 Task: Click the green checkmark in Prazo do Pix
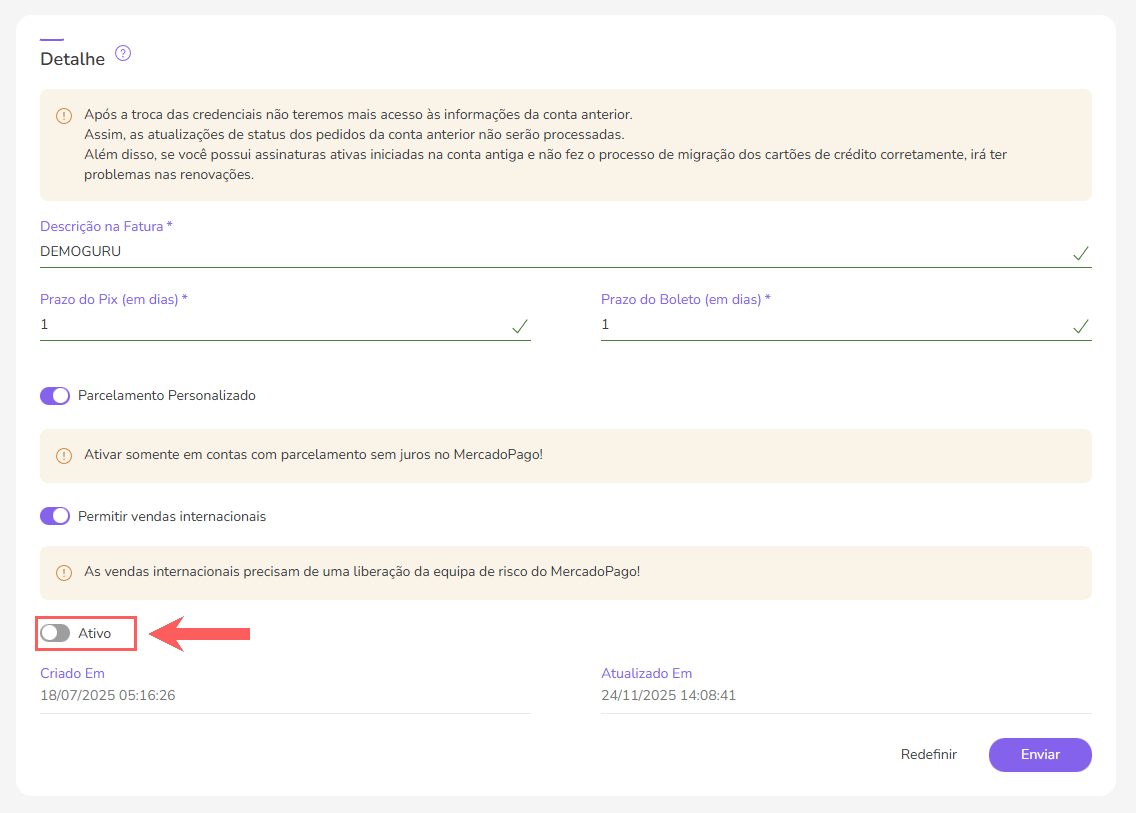(519, 326)
